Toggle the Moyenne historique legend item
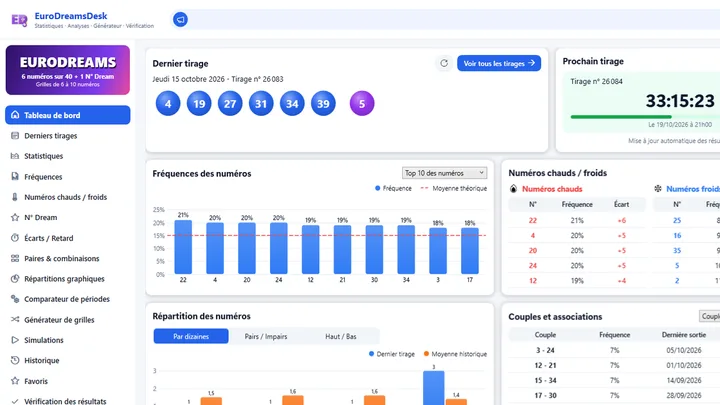 pyautogui.click(x=455, y=354)
